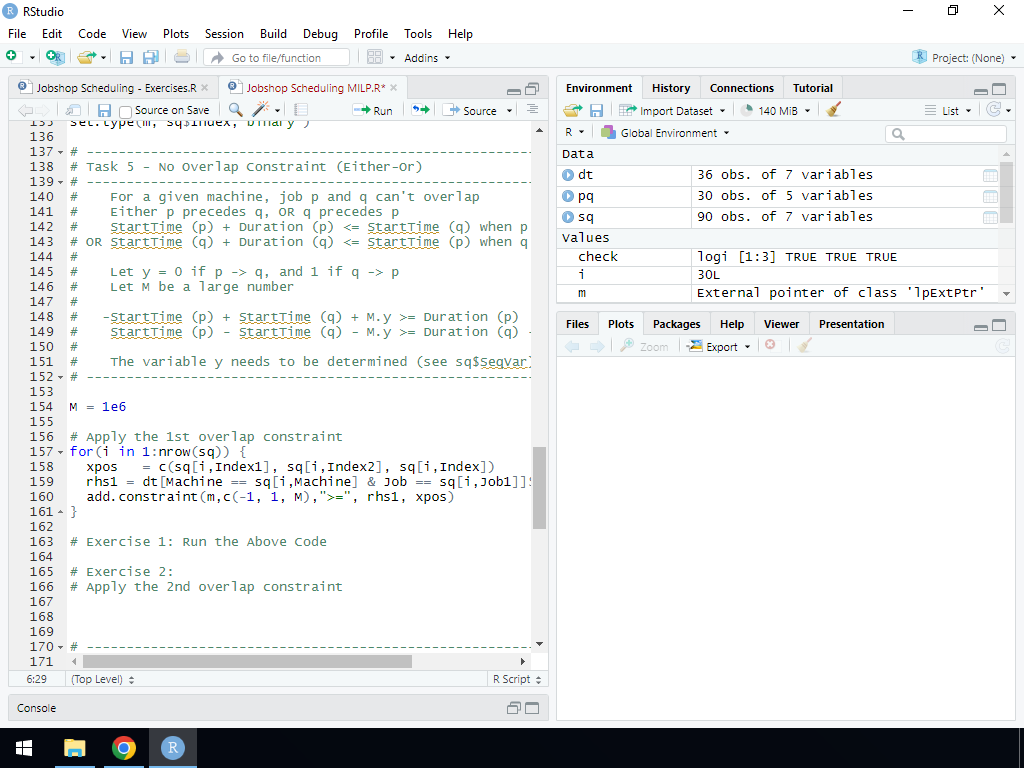Toggle the Source on Save checkbox
This screenshot has width=1024, height=768.
point(126,111)
